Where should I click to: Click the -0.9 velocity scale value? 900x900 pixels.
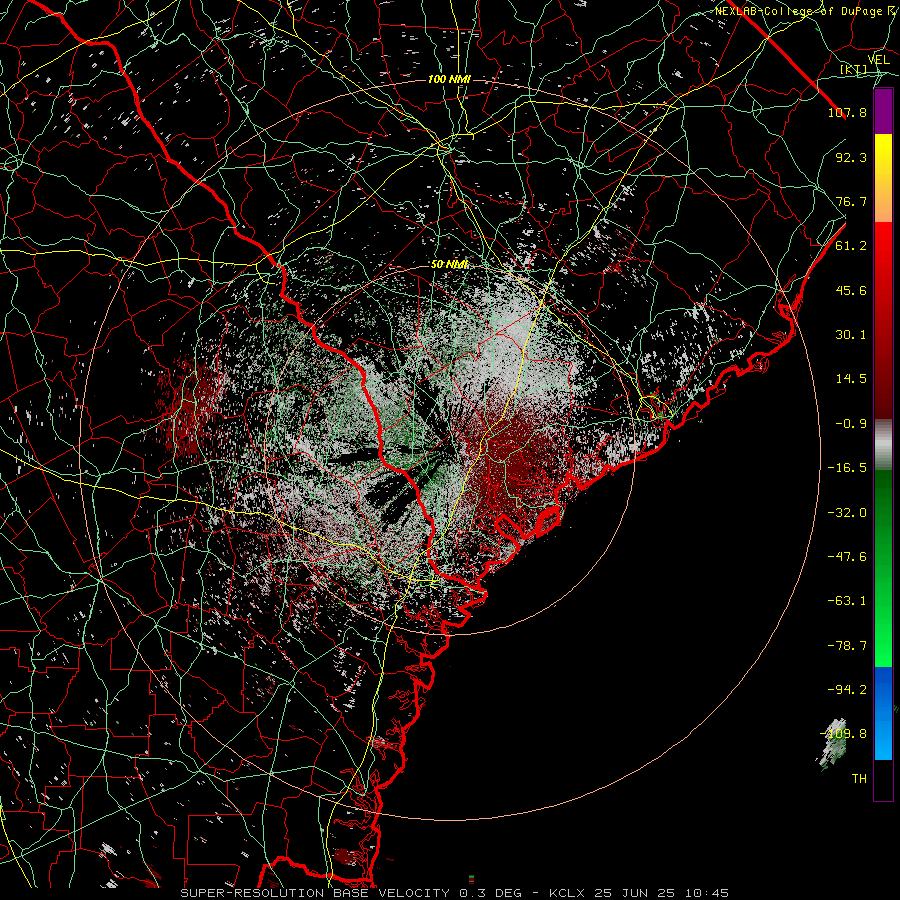pos(851,424)
